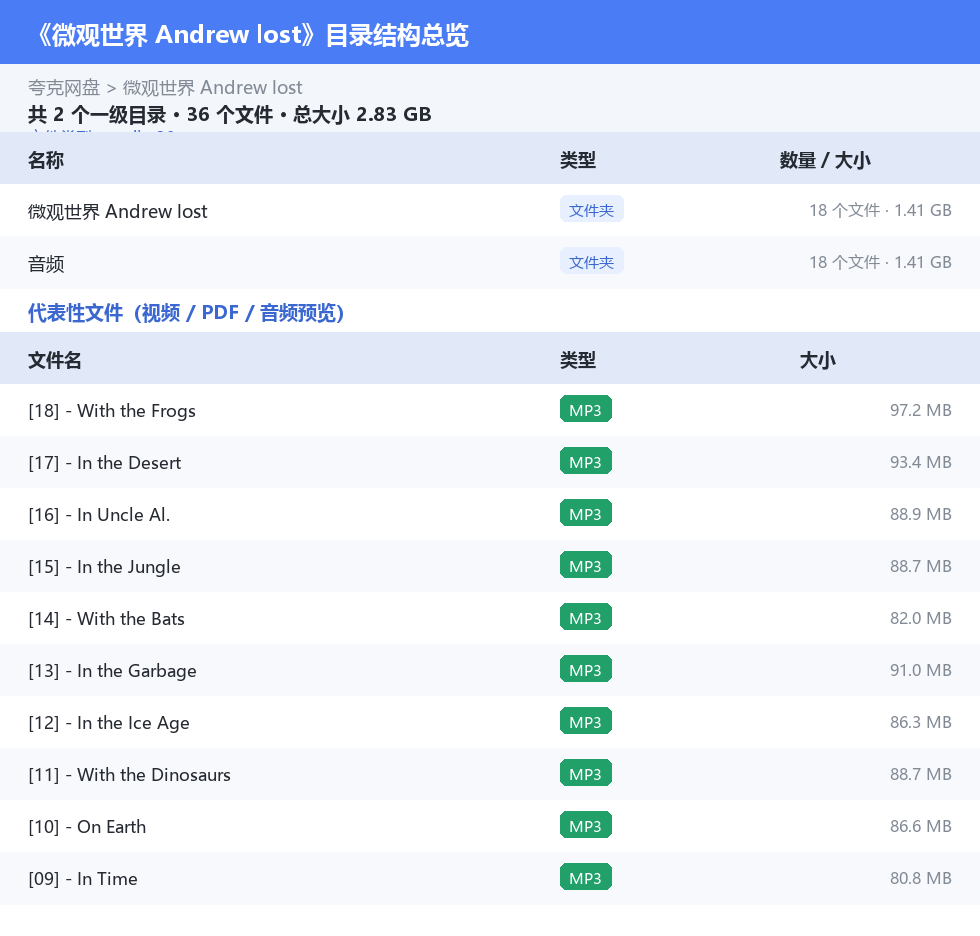Click MP3 badge for On Earth
Image resolution: width=980 pixels, height=936 pixels.
pos(586,825)
